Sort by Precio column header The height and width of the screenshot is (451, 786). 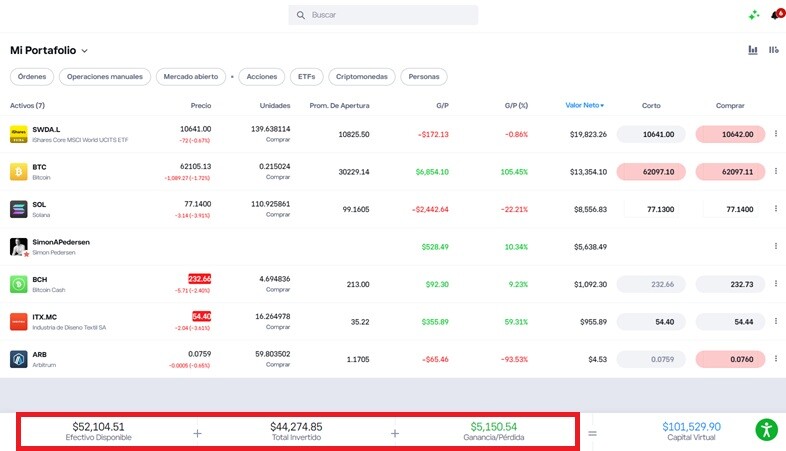[x=201, y=106]
